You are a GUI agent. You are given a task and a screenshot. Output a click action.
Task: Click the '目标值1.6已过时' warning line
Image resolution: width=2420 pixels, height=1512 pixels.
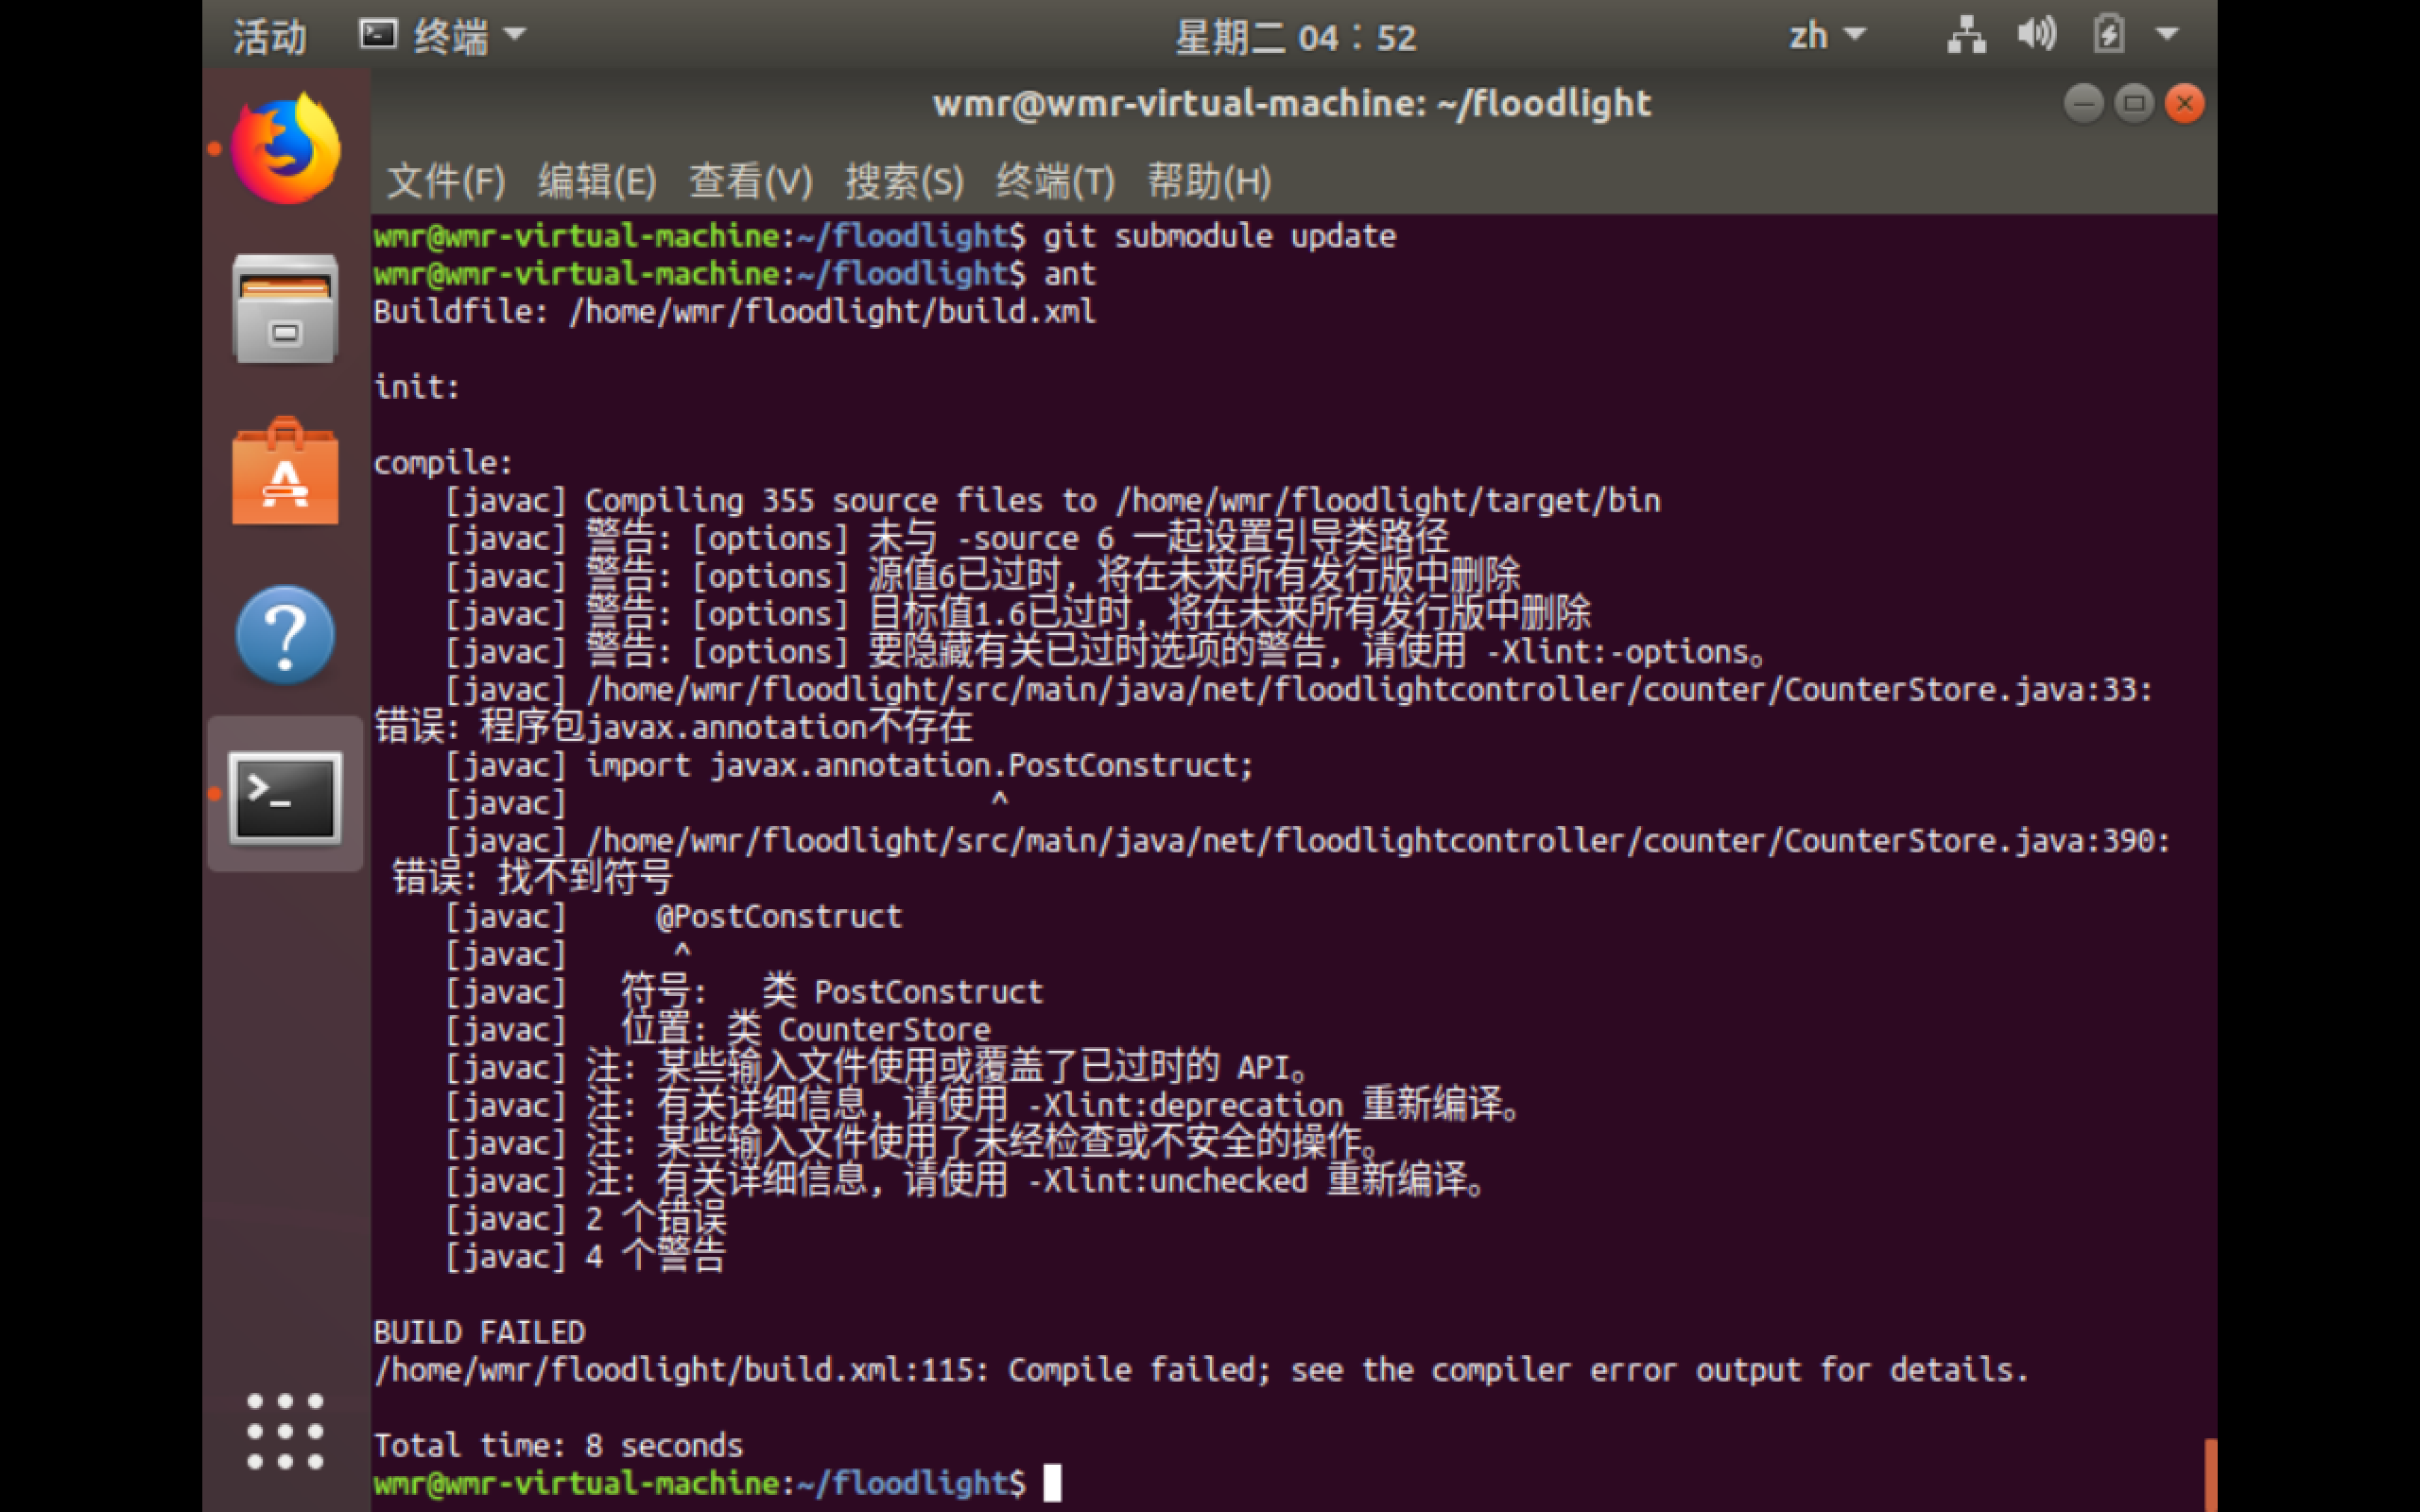tap(1017, 614)
